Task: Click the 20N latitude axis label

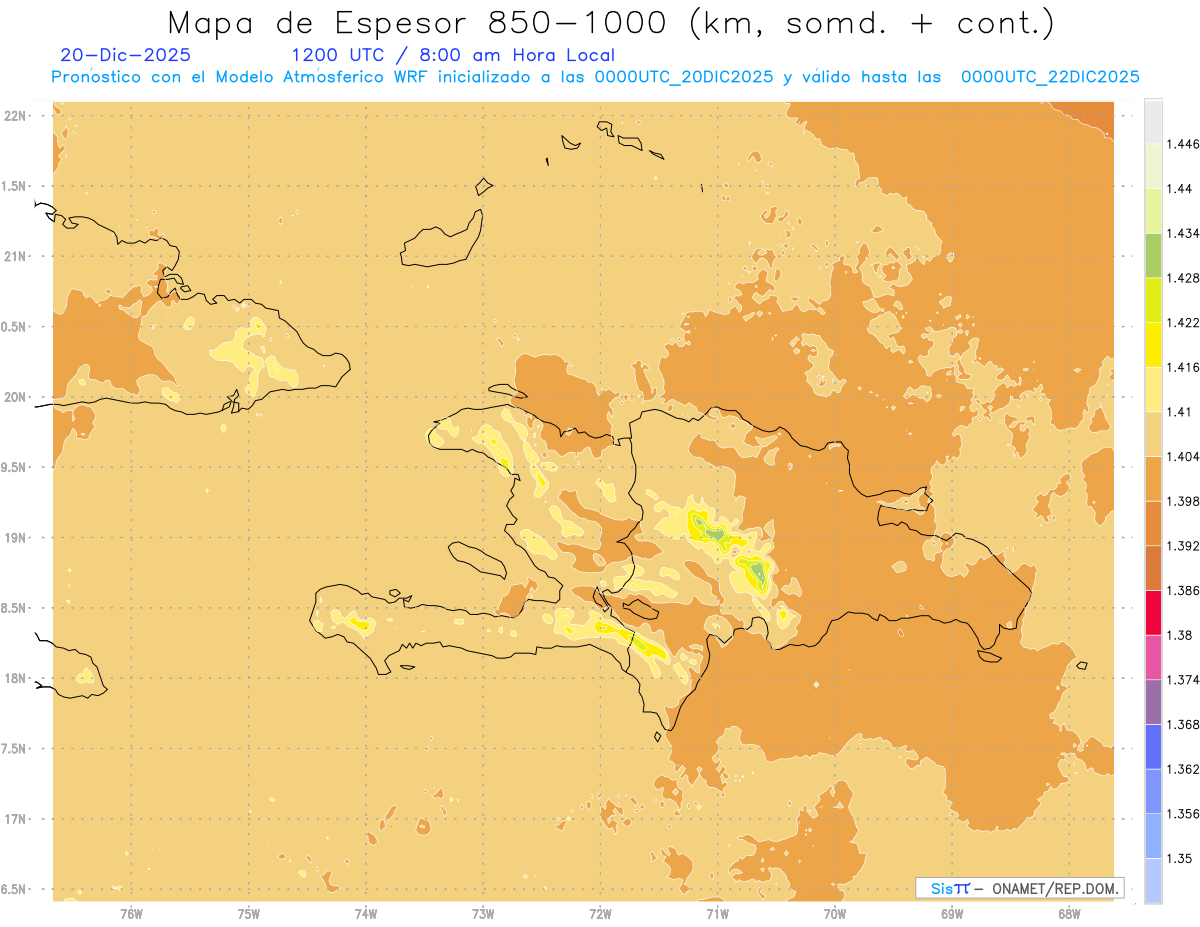Action: pyautogui.click(x=14, y=397)
